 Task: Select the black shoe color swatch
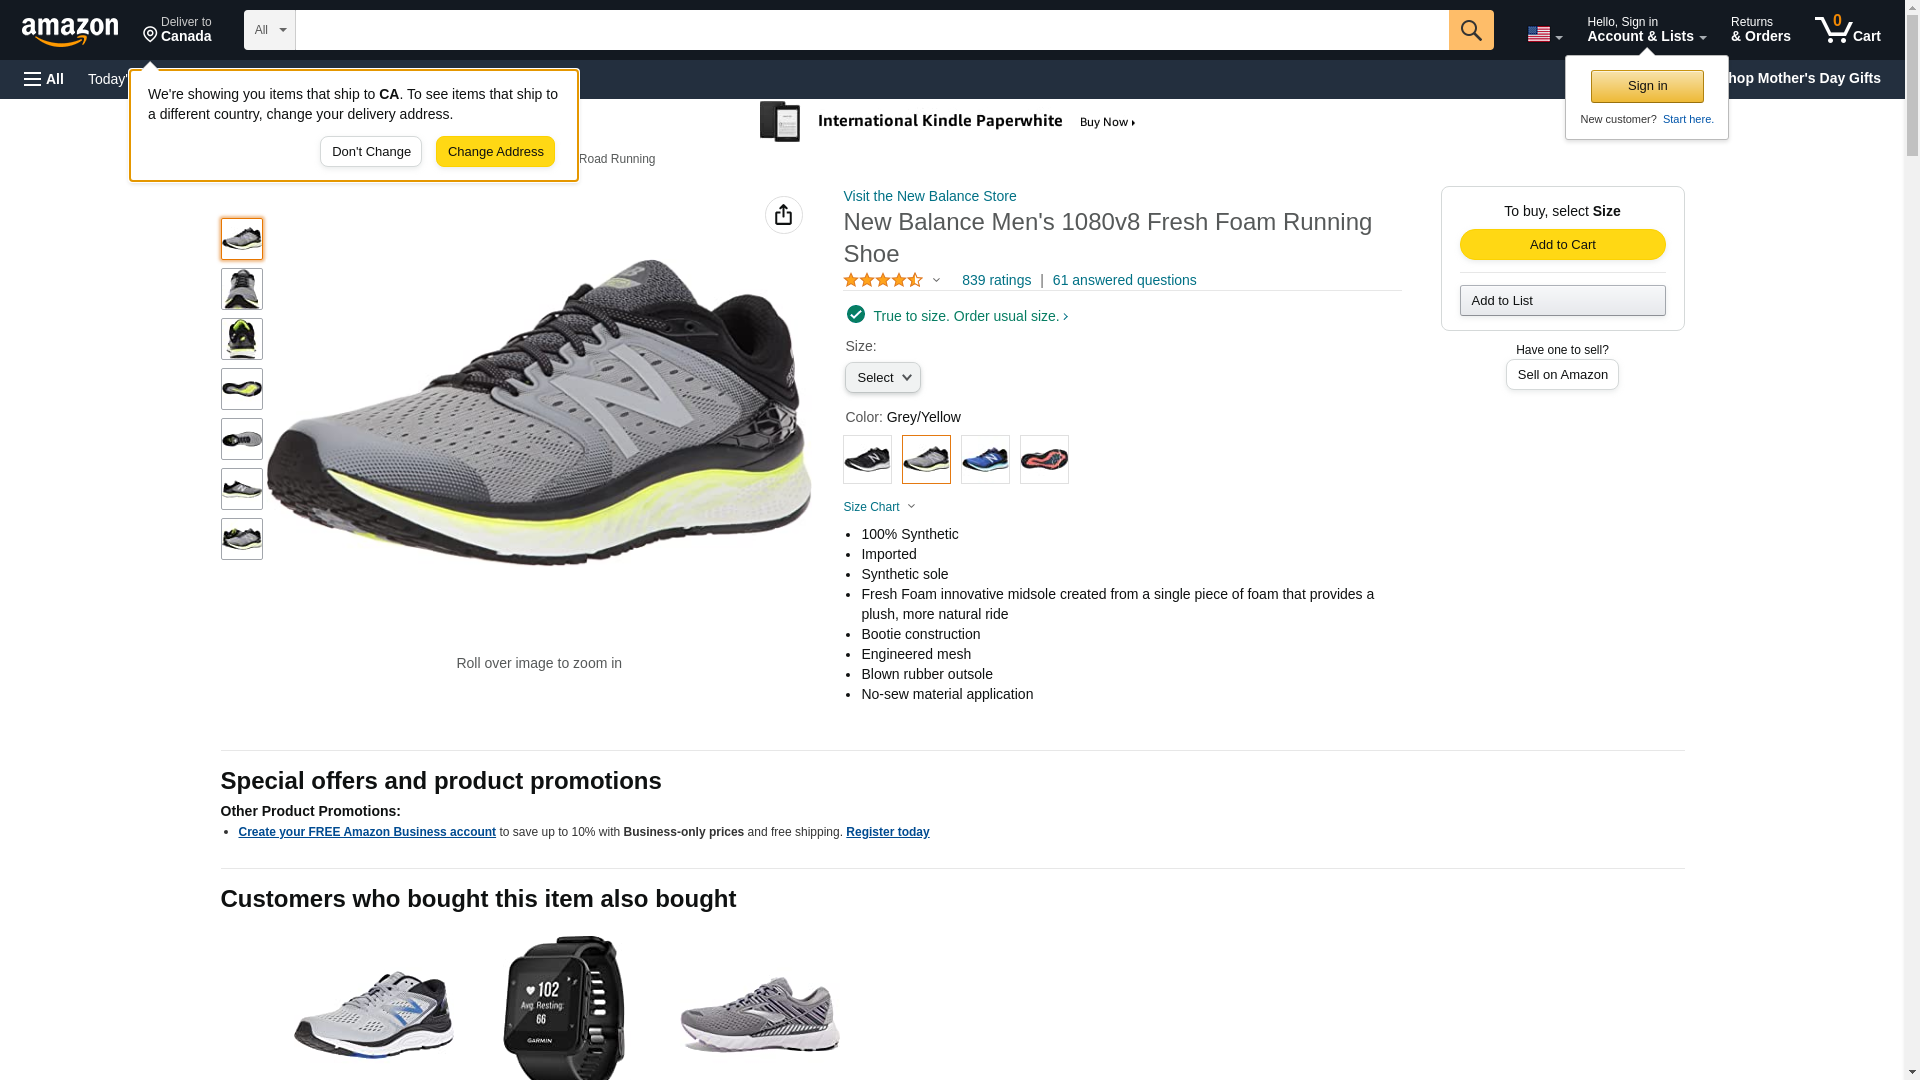(867, 460)
